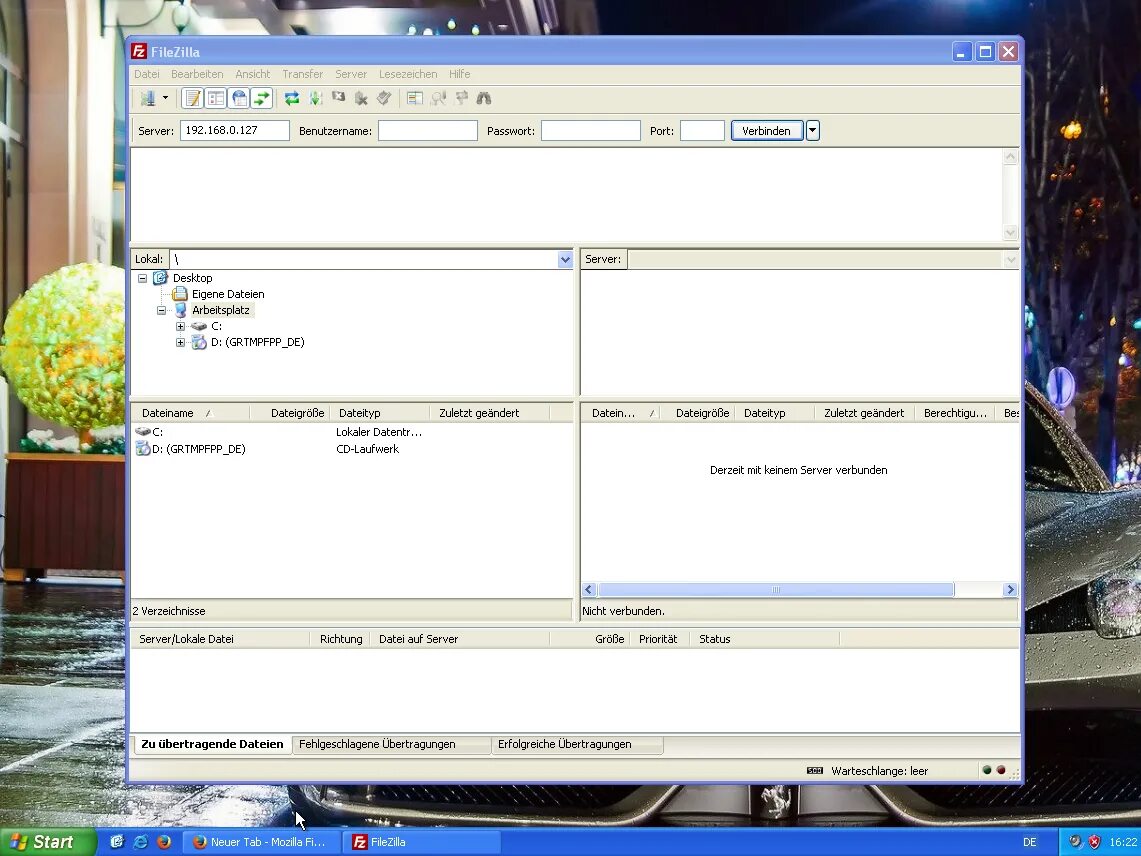The image size is (1141, 856).
Task: Click the Verbinden button
Action: (x=767, y=131)
